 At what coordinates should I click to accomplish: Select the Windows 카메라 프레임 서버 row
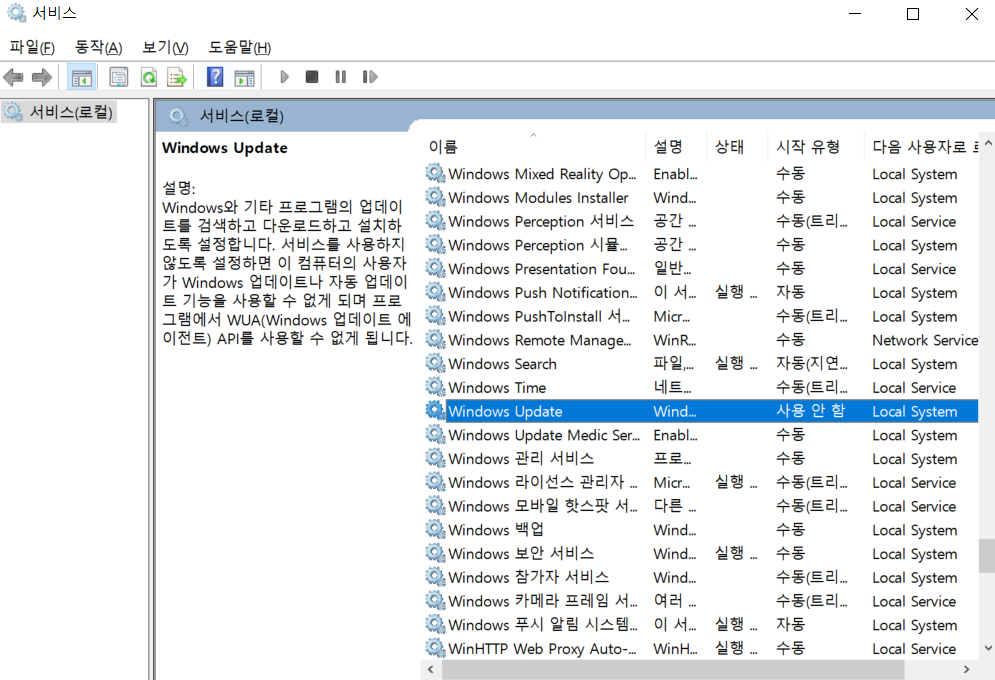pos(701,601)
